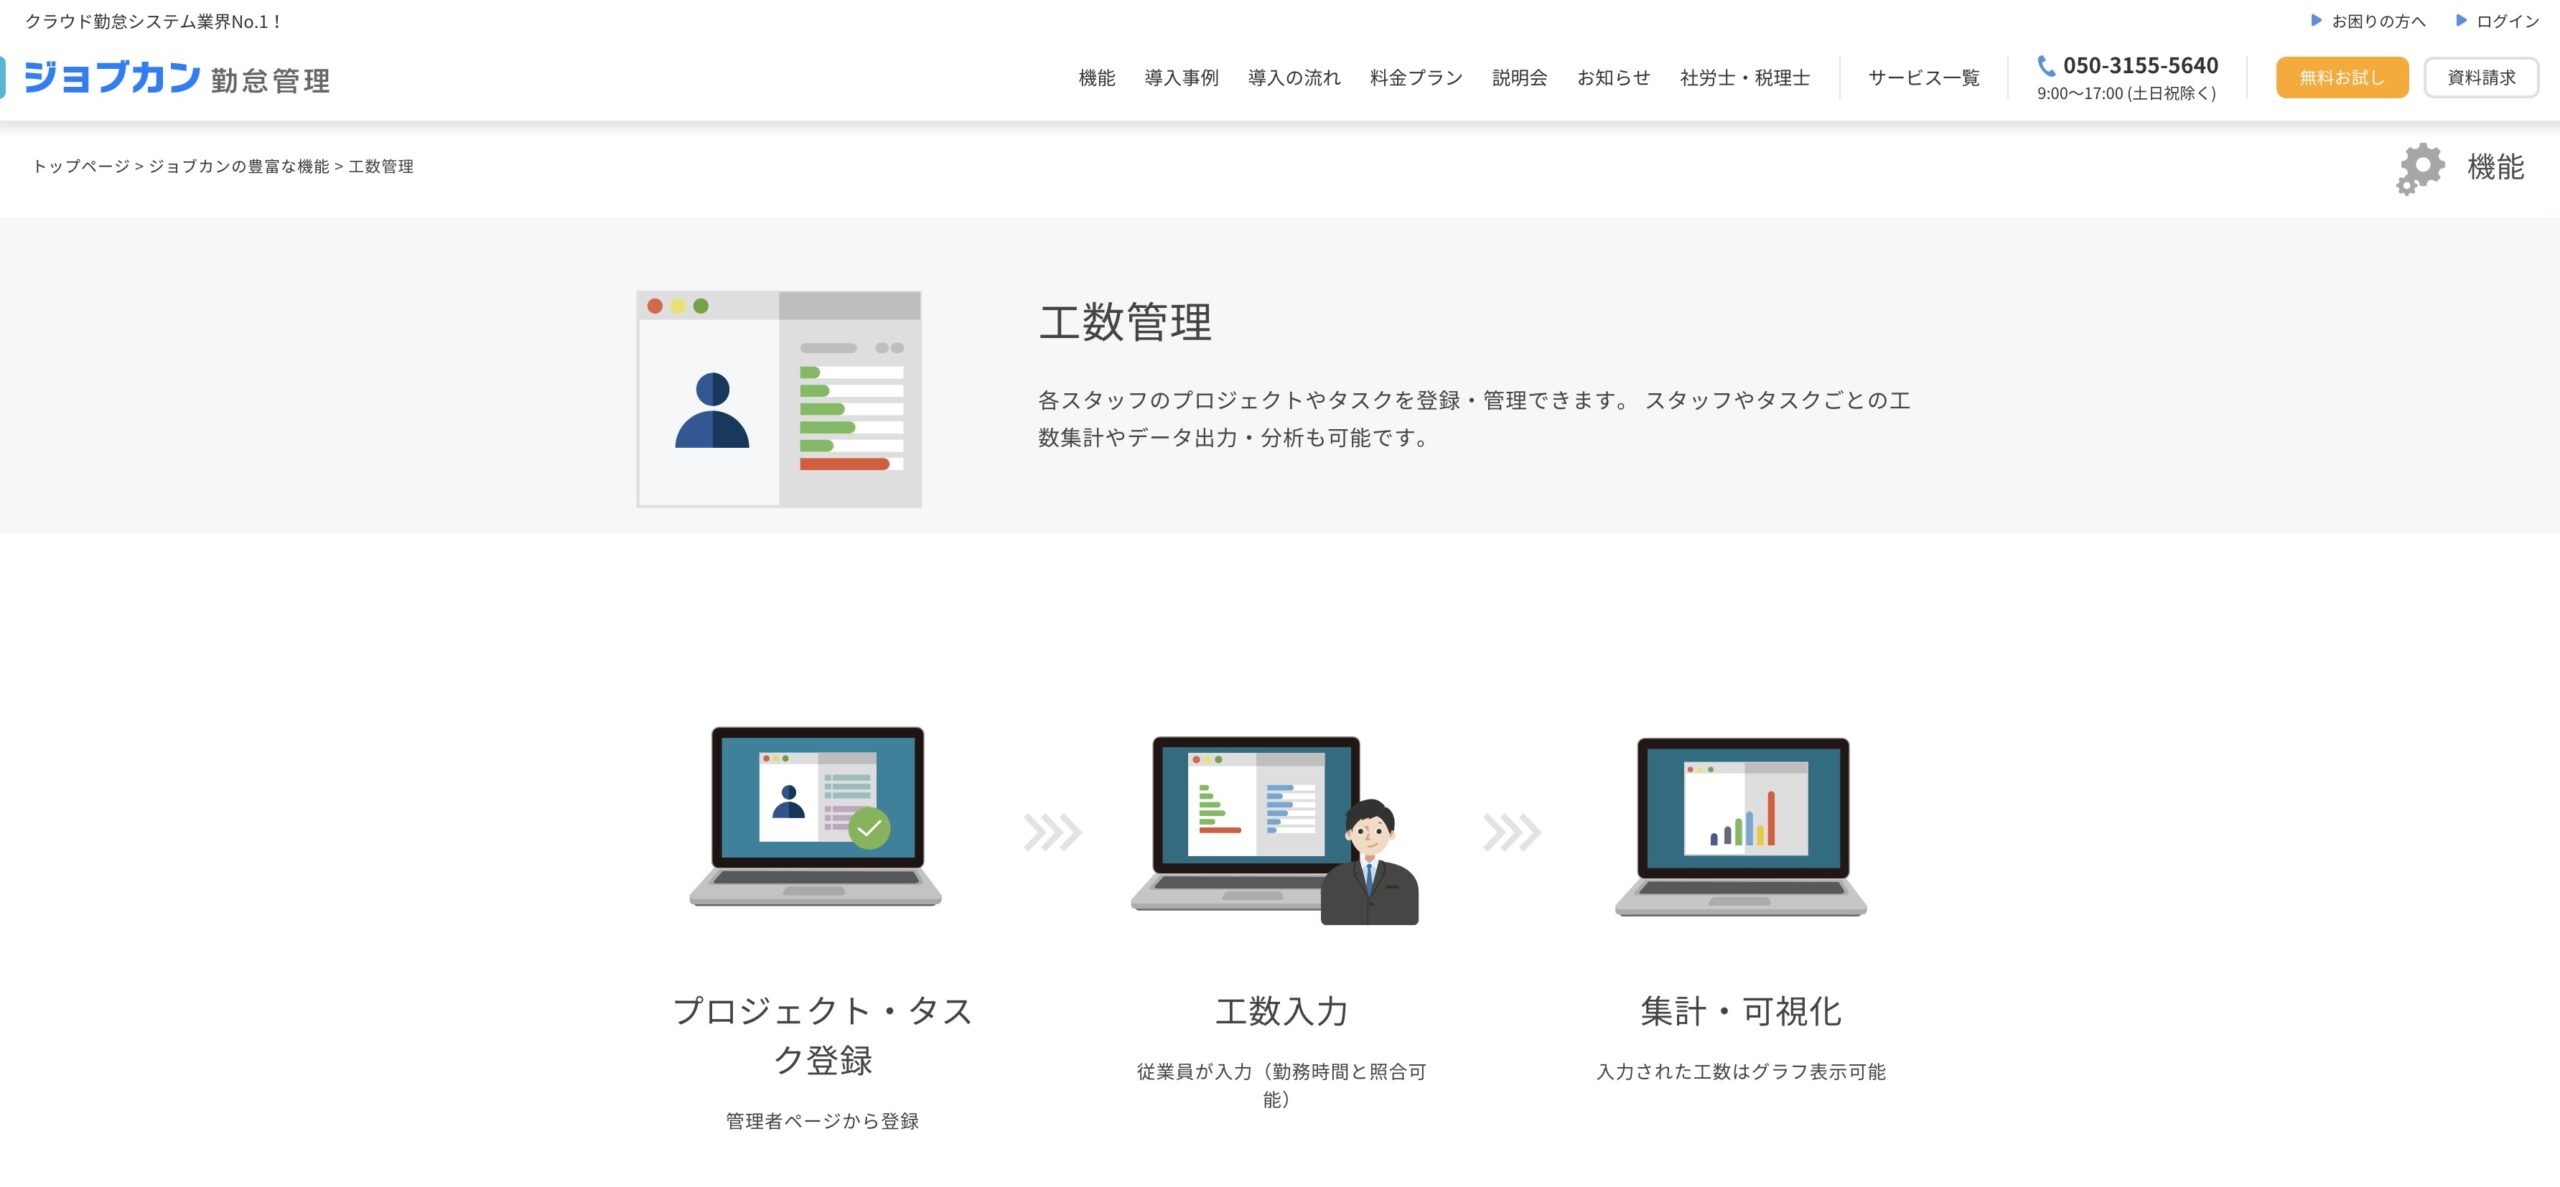2560x1187 pixels.
Task: Click the 工数管理 page heading
Action: click(1125, 322)
